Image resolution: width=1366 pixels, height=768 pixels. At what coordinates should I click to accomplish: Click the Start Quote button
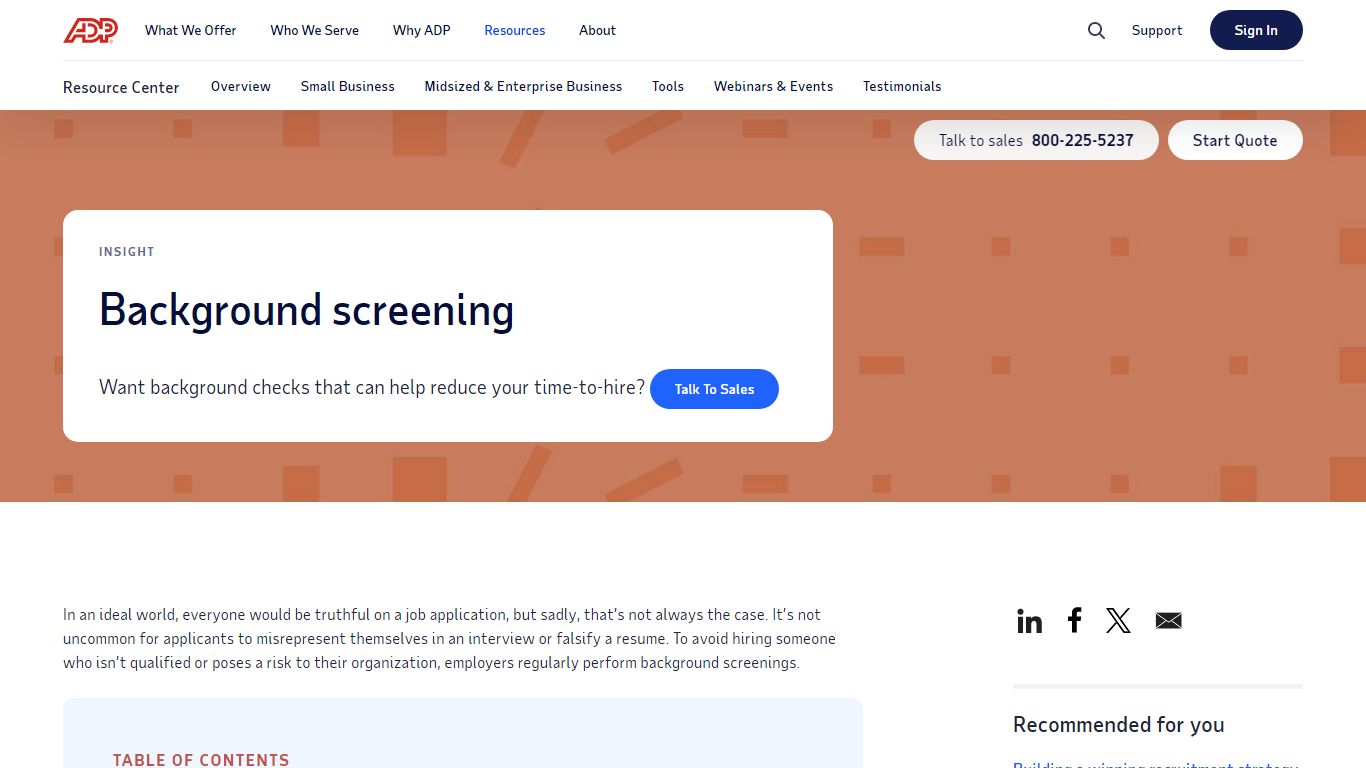tap(1235, 140)
